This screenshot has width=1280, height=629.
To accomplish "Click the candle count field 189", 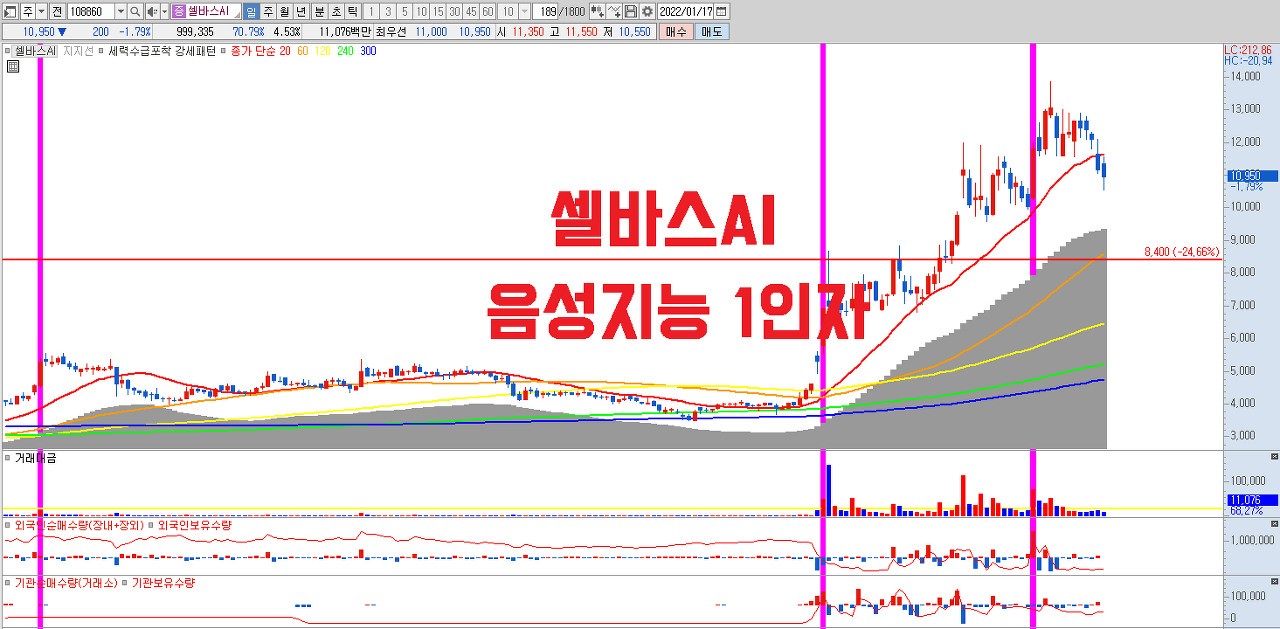I will 545,12.
